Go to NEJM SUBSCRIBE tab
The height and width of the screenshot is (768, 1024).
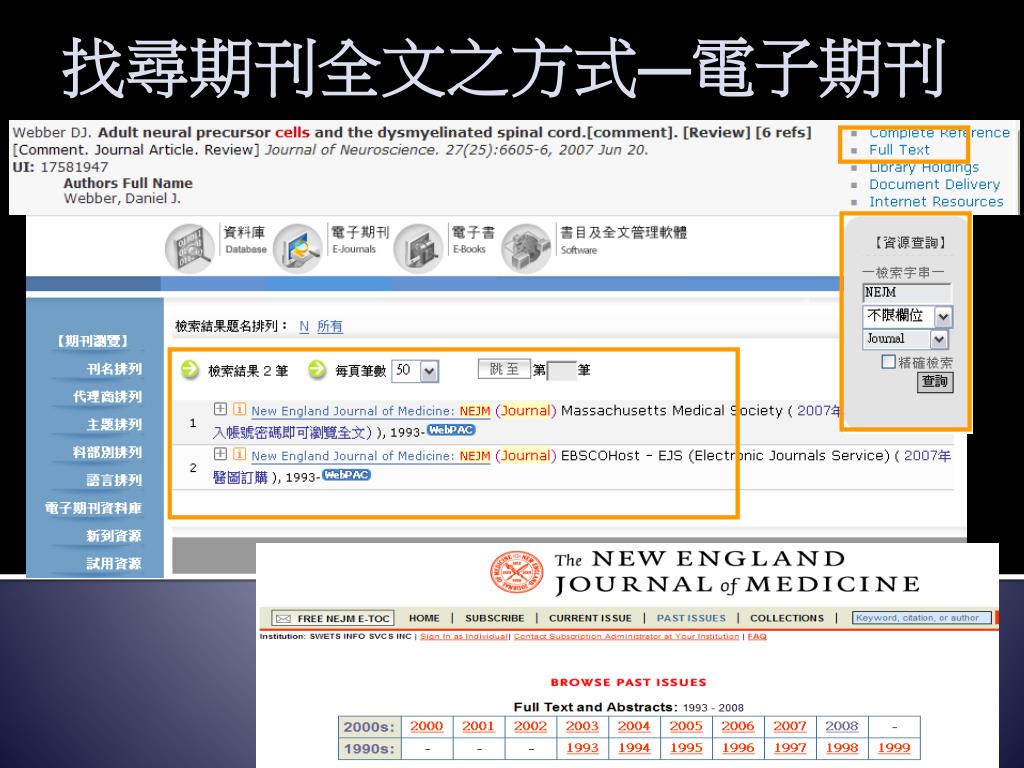tap(494, 618)
